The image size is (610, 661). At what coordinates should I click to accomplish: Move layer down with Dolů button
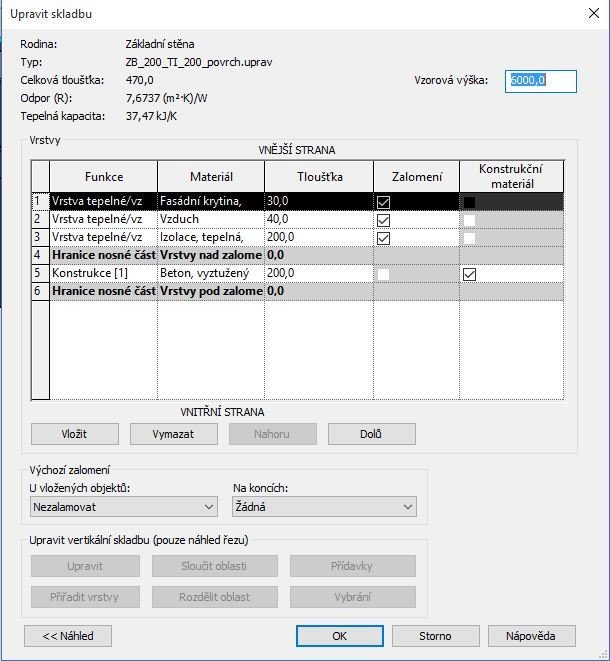click(x=371, y=434)
